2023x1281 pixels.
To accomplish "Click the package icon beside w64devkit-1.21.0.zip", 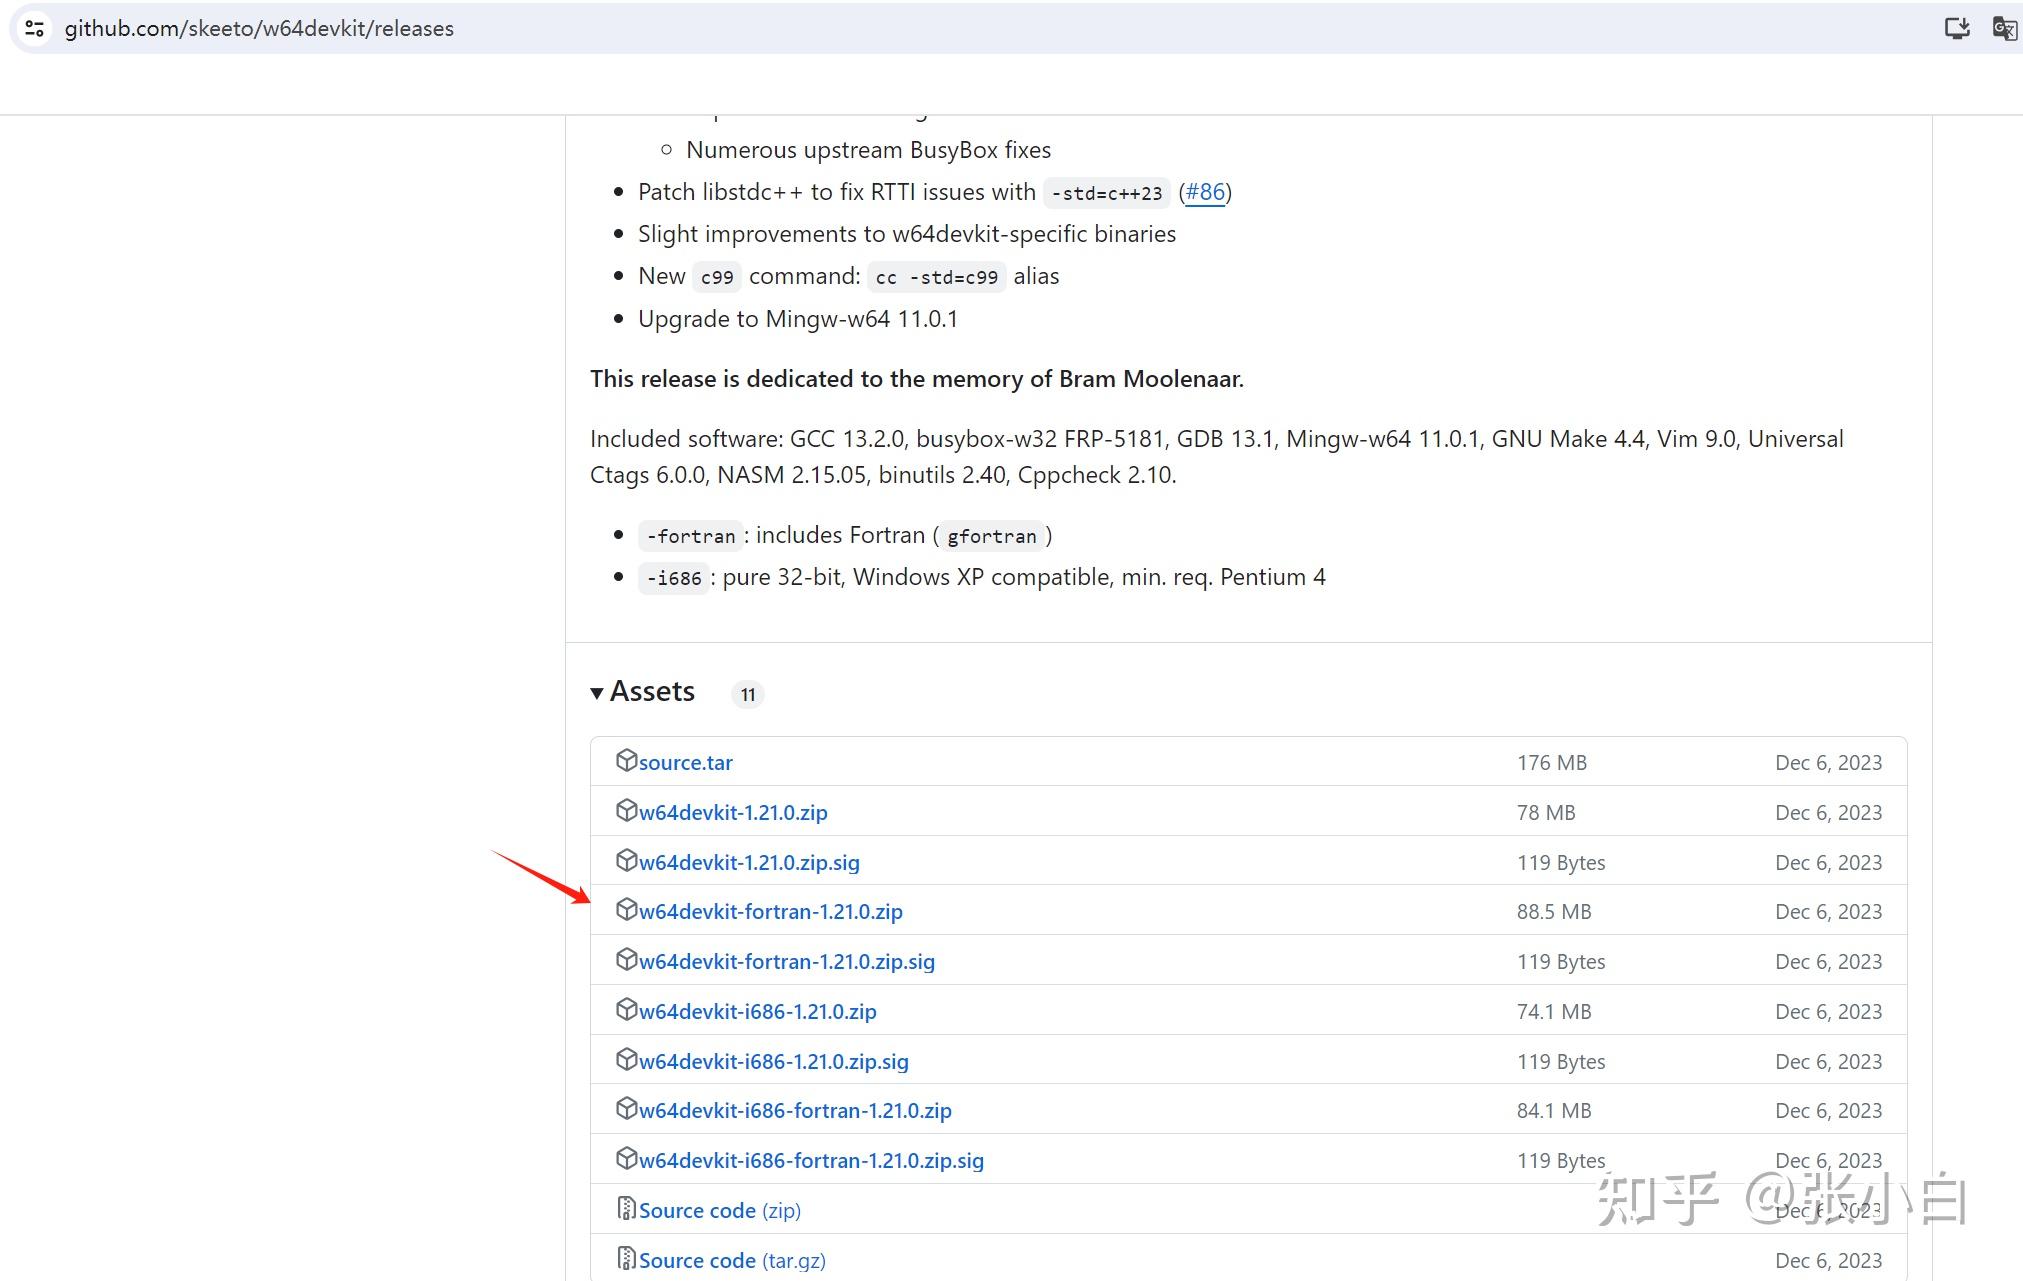I will pyautogui.click(x=626, y=811).
